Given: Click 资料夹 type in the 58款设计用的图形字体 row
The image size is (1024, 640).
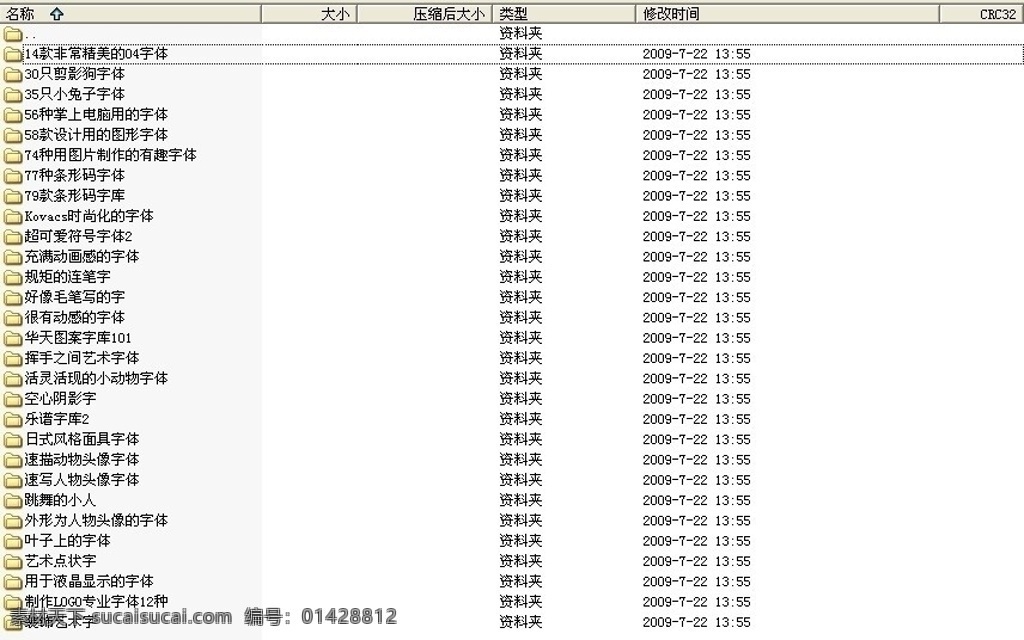Looking at the screenshot, I should [520, 135].
